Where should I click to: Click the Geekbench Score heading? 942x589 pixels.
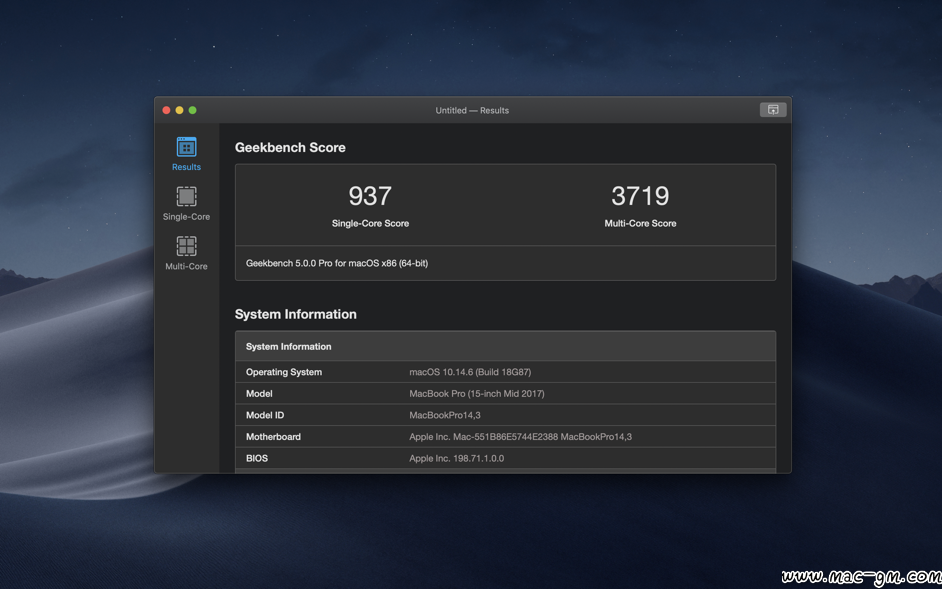pos(290,147)
